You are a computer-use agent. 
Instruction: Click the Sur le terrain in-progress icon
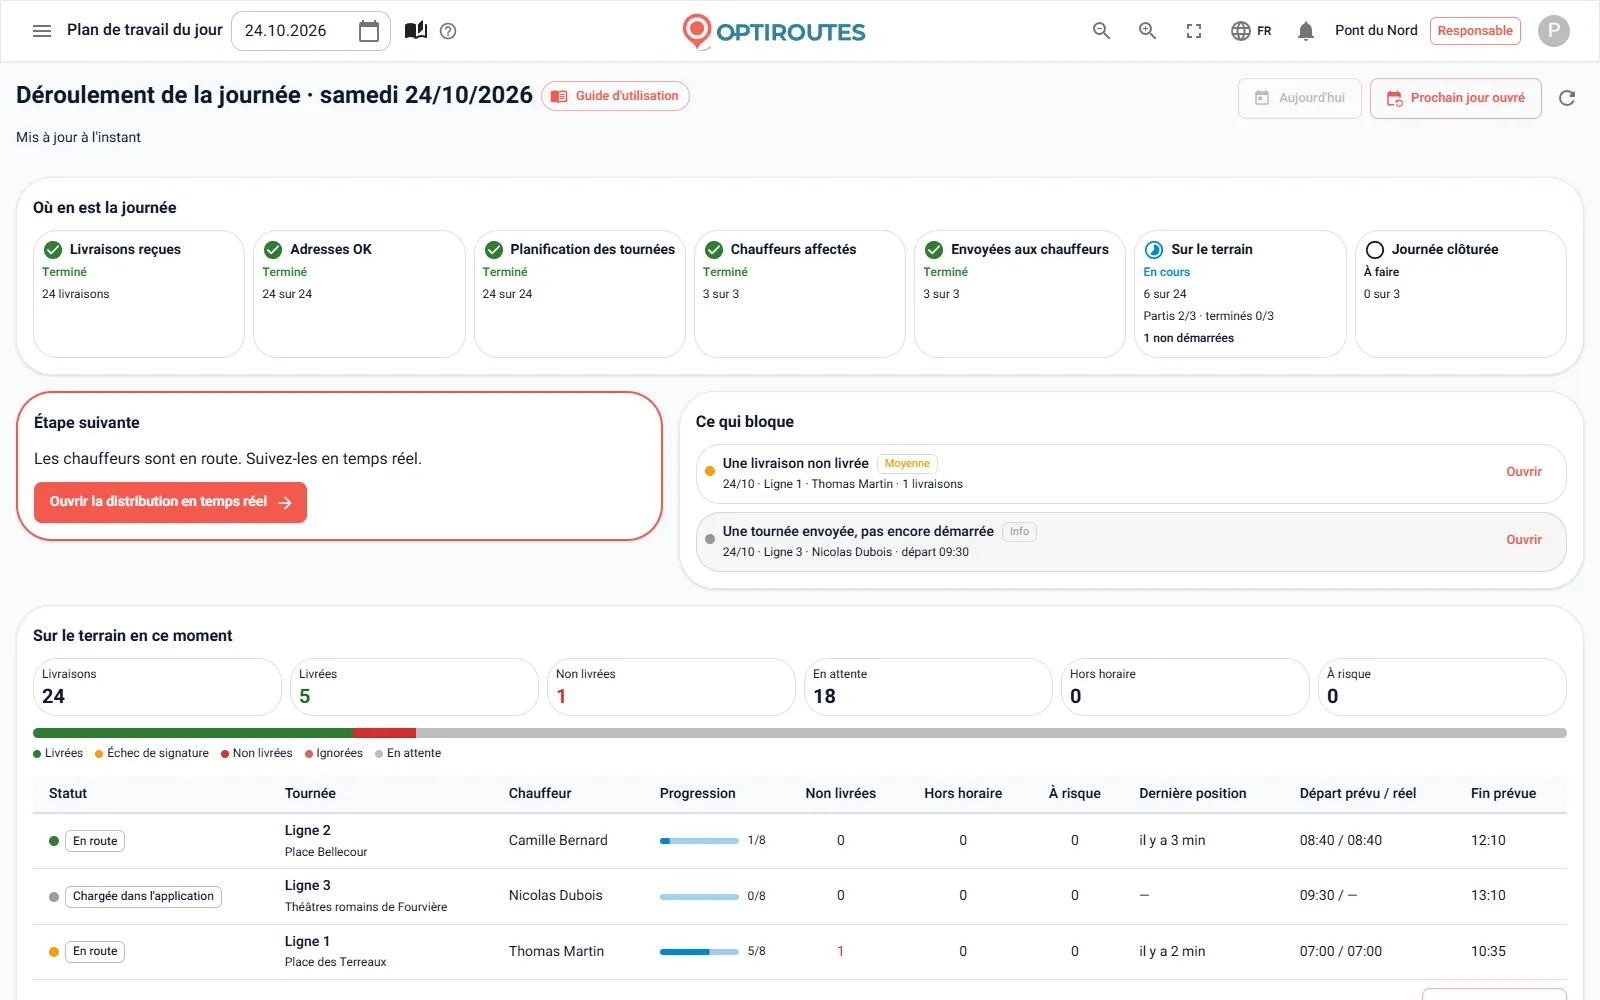[1154, 250]
